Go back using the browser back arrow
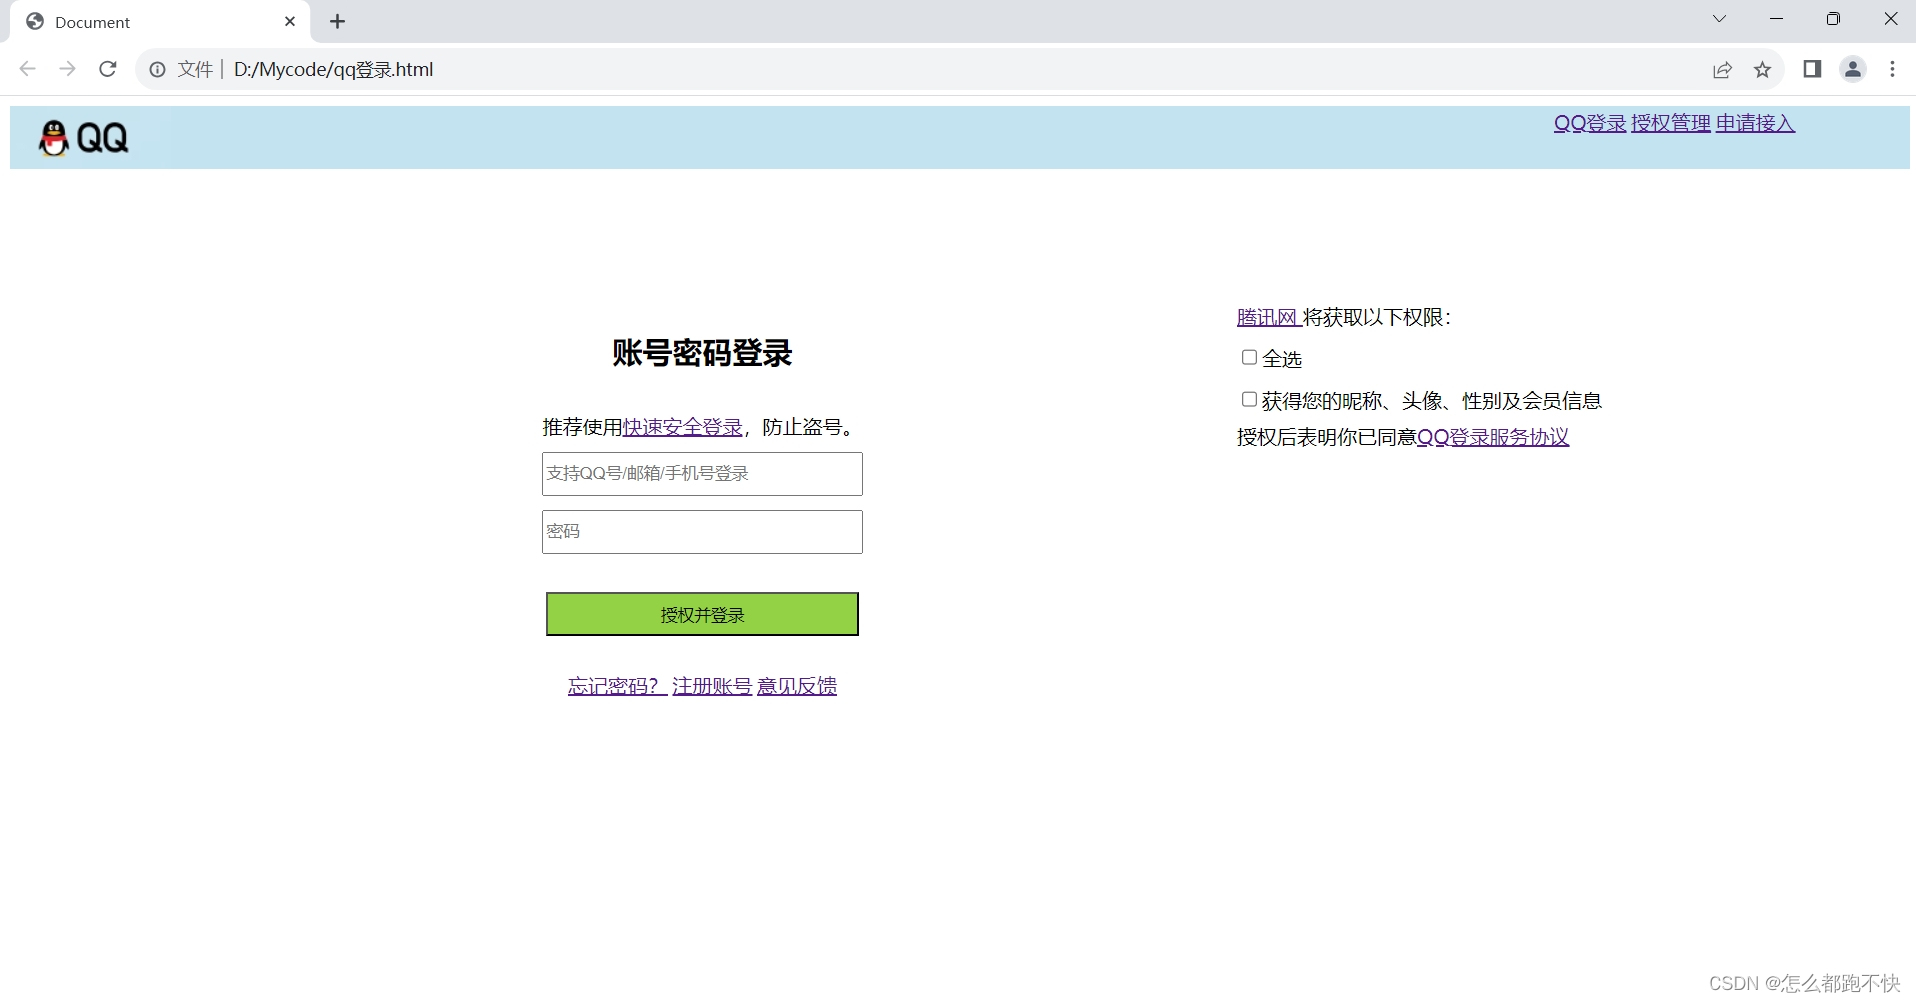Viewport: 1916px width, 1002px height. [28, 69]
